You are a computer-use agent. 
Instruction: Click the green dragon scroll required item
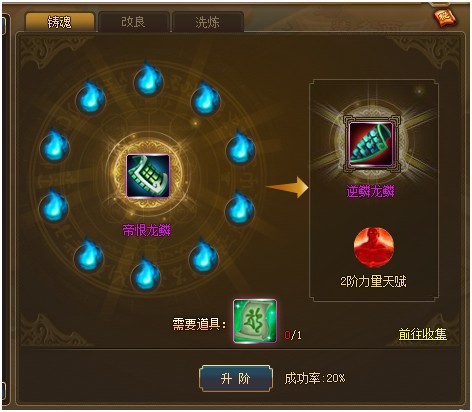[255, 321]
